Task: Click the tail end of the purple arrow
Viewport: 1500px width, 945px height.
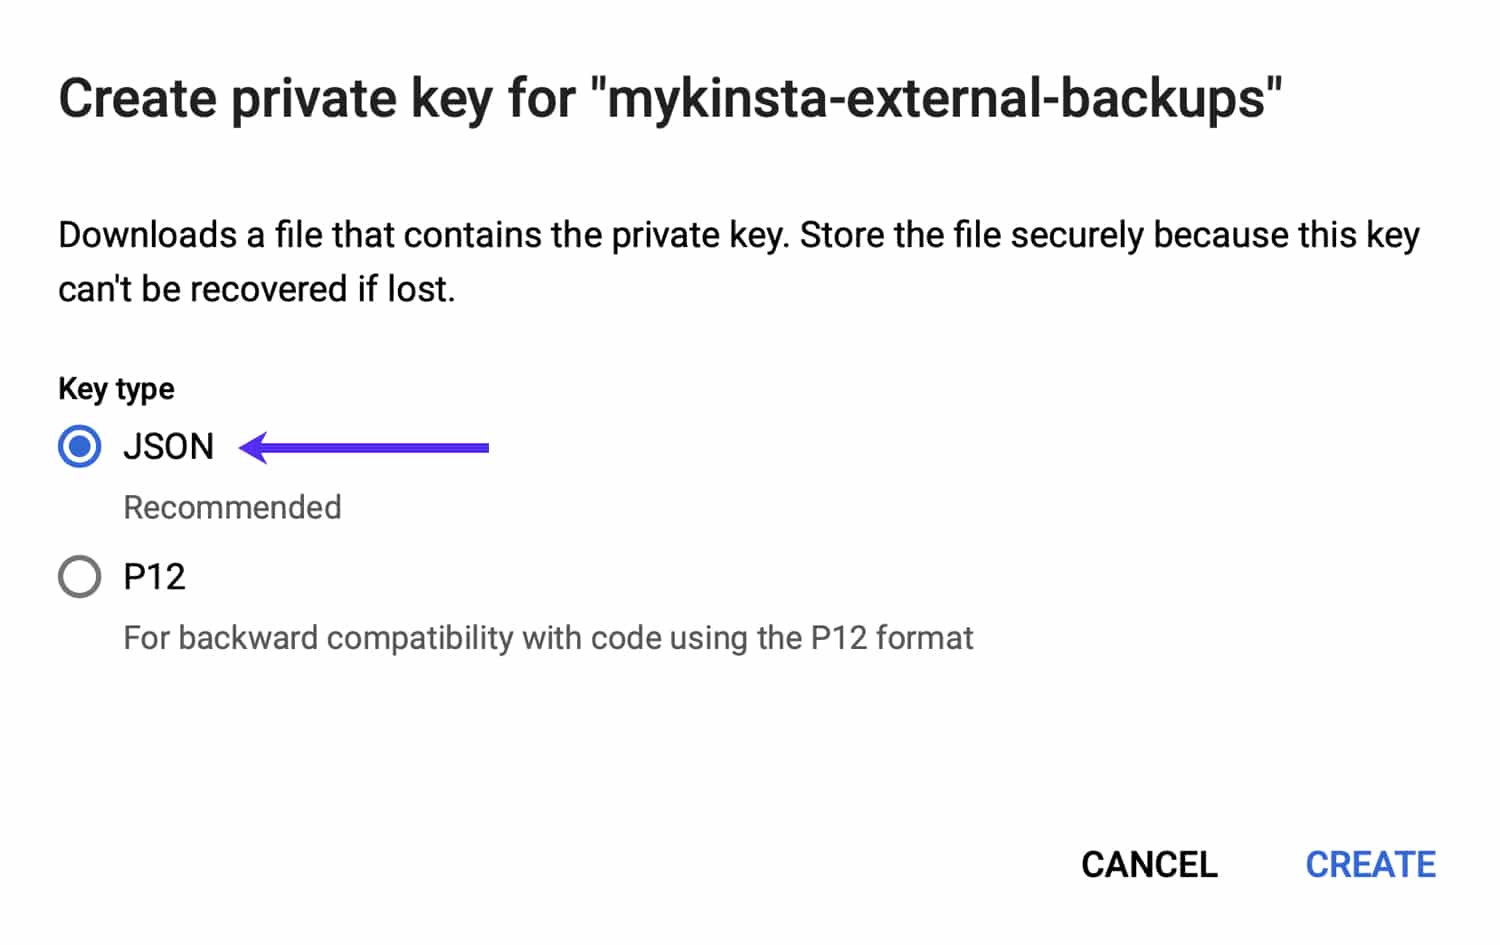Action: [480, 447]
